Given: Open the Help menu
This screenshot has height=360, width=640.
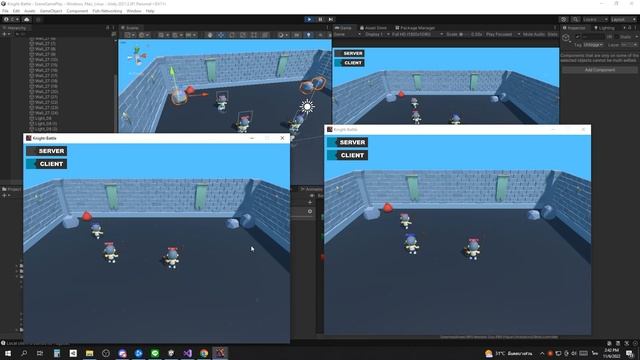Looking at the screenshot, I should coord(150,11).
